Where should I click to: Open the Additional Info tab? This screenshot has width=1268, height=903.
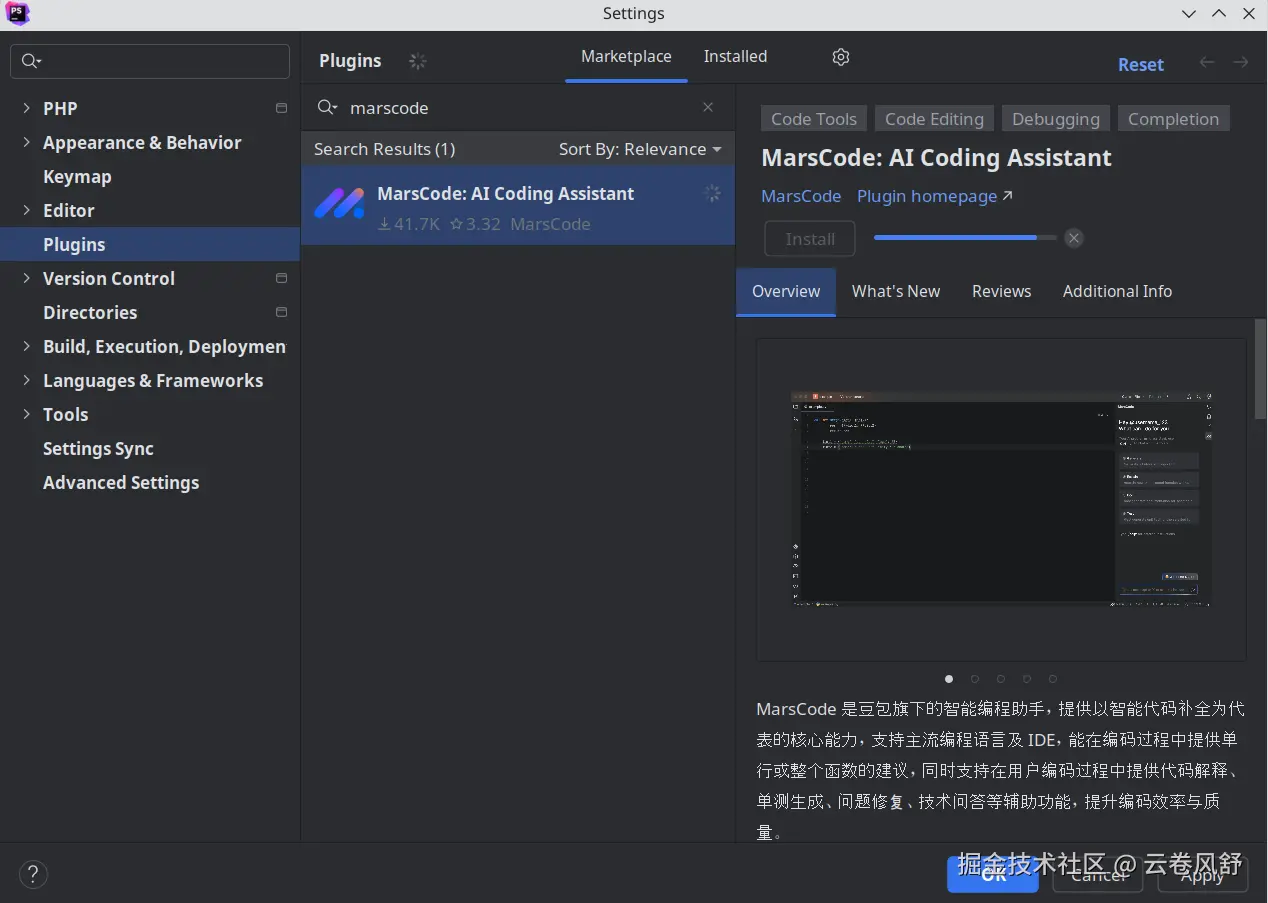point(1117,291)
